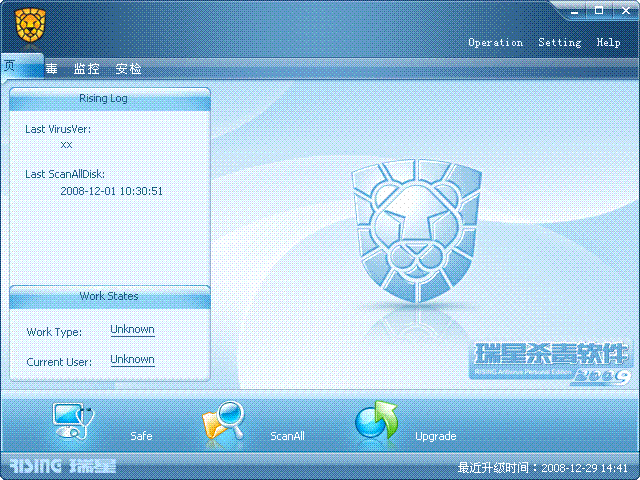Viewport: 640px width, 480px height.
Task: Click the Rising lion logo icon
Action: [x=30, y=26]
